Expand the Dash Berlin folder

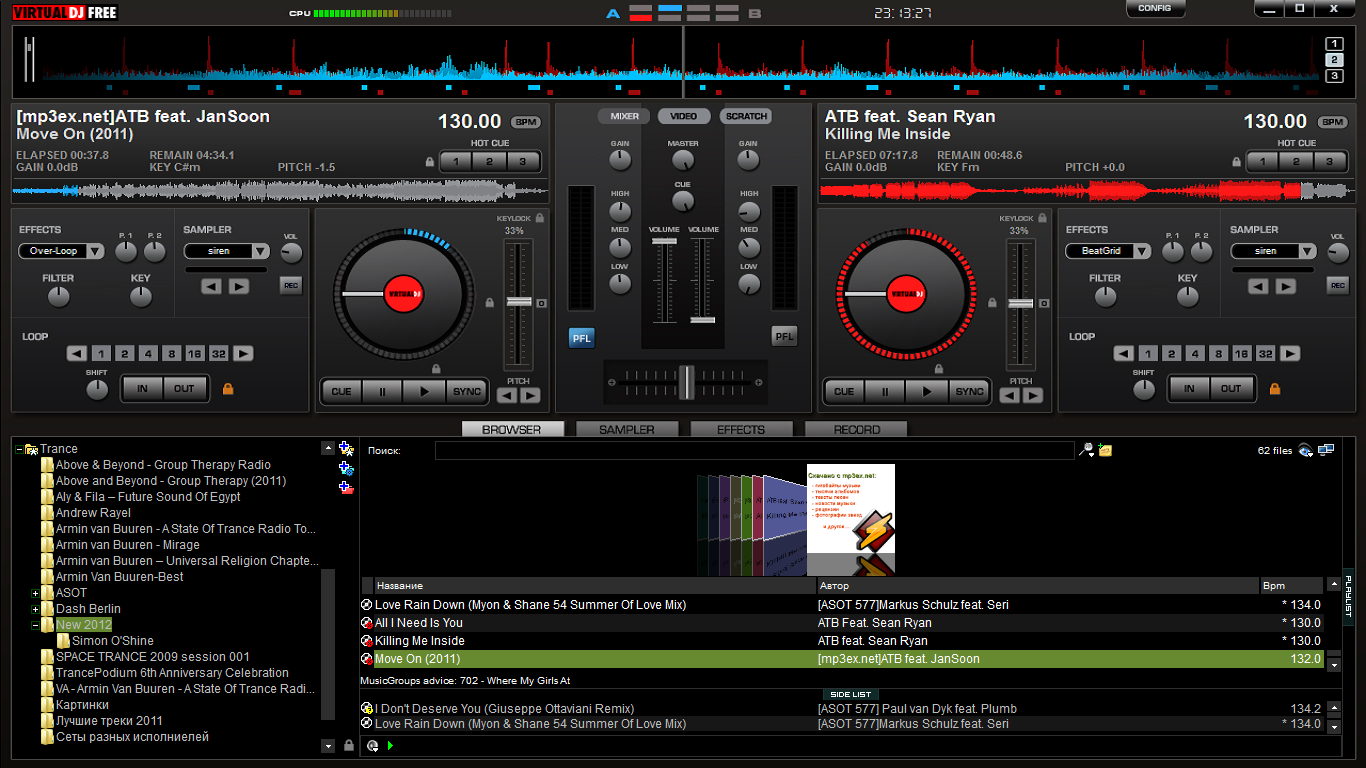tap(35, 609)
